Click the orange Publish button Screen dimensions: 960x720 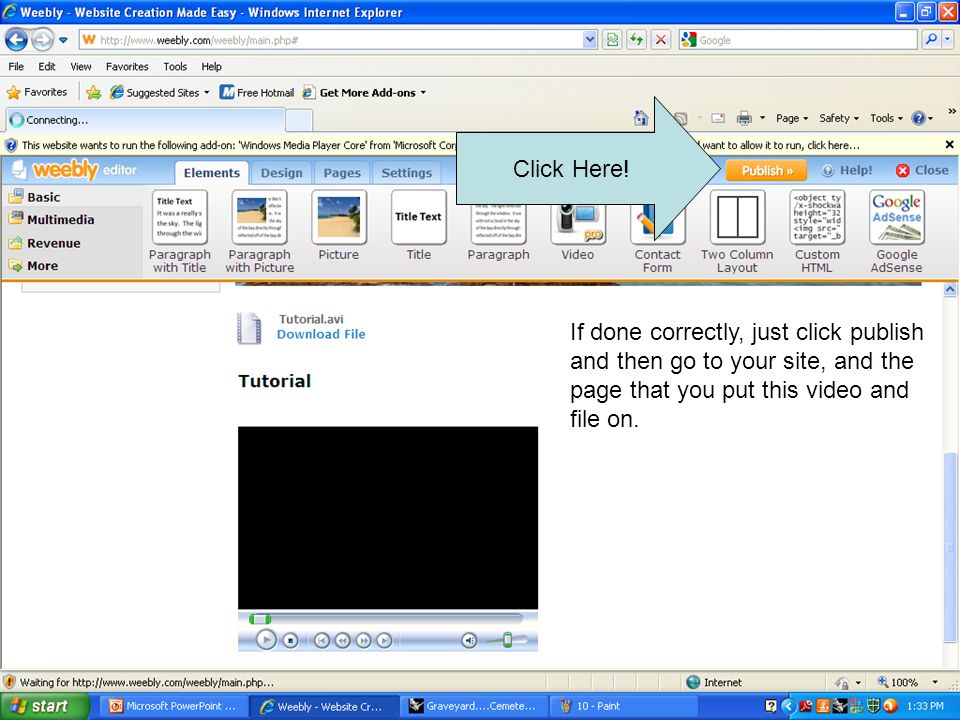point(766,171)
